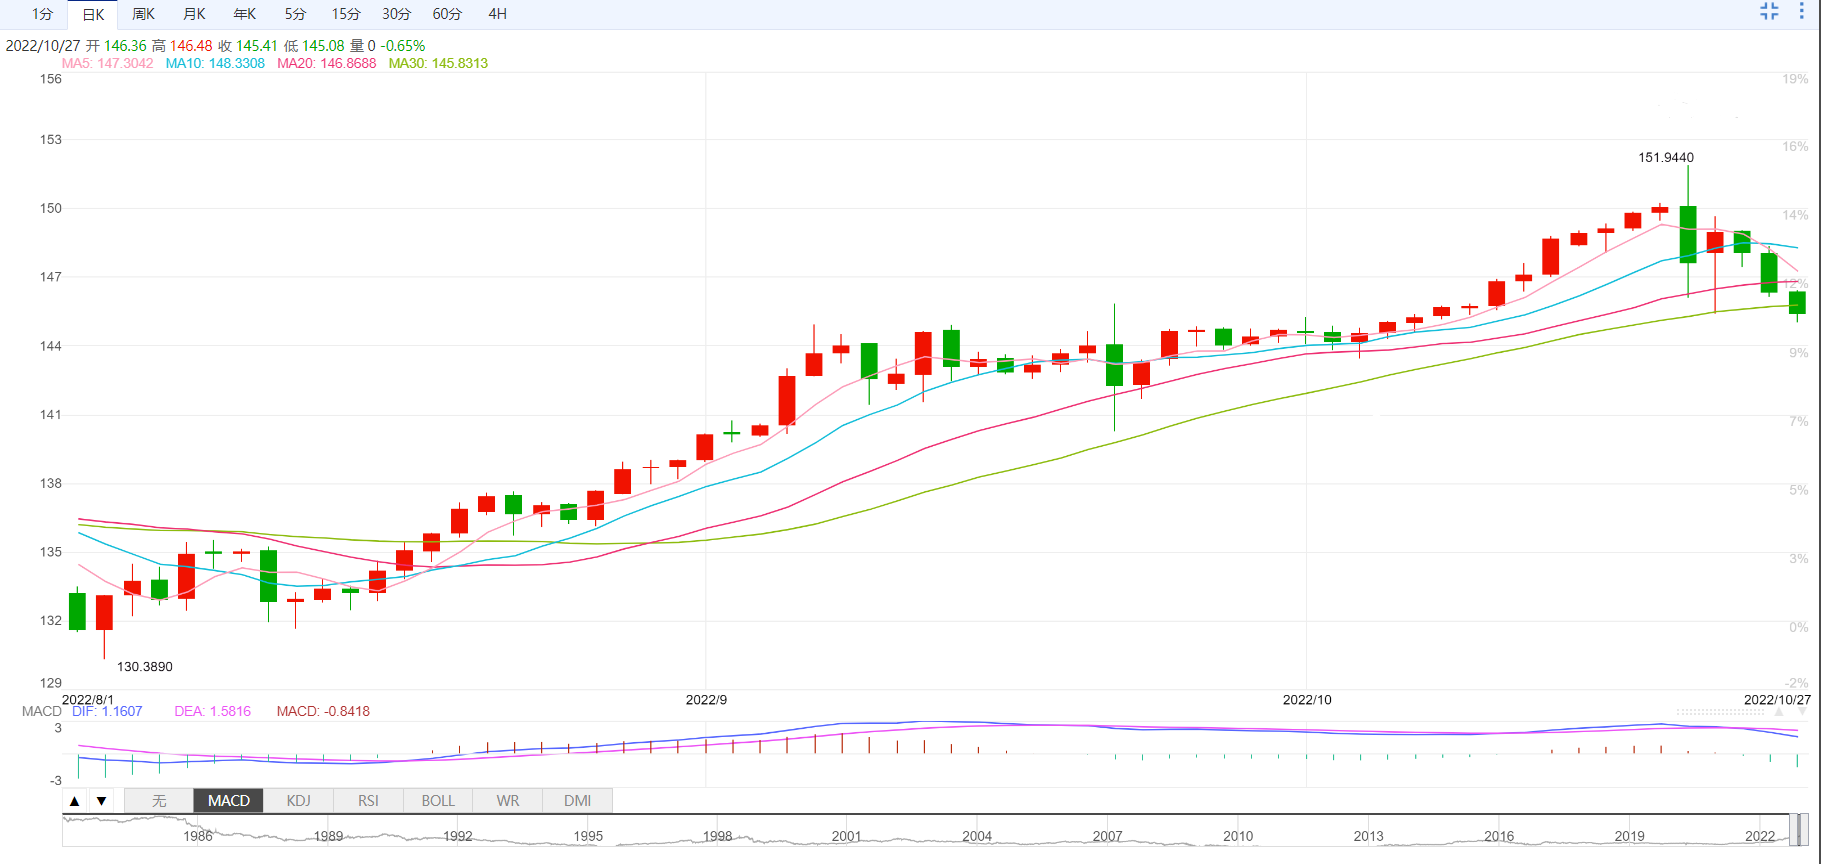Screen dimensions: 1821x864
Task: Select the 30分 timeframe tab
Action: click(x=397, y=14)
